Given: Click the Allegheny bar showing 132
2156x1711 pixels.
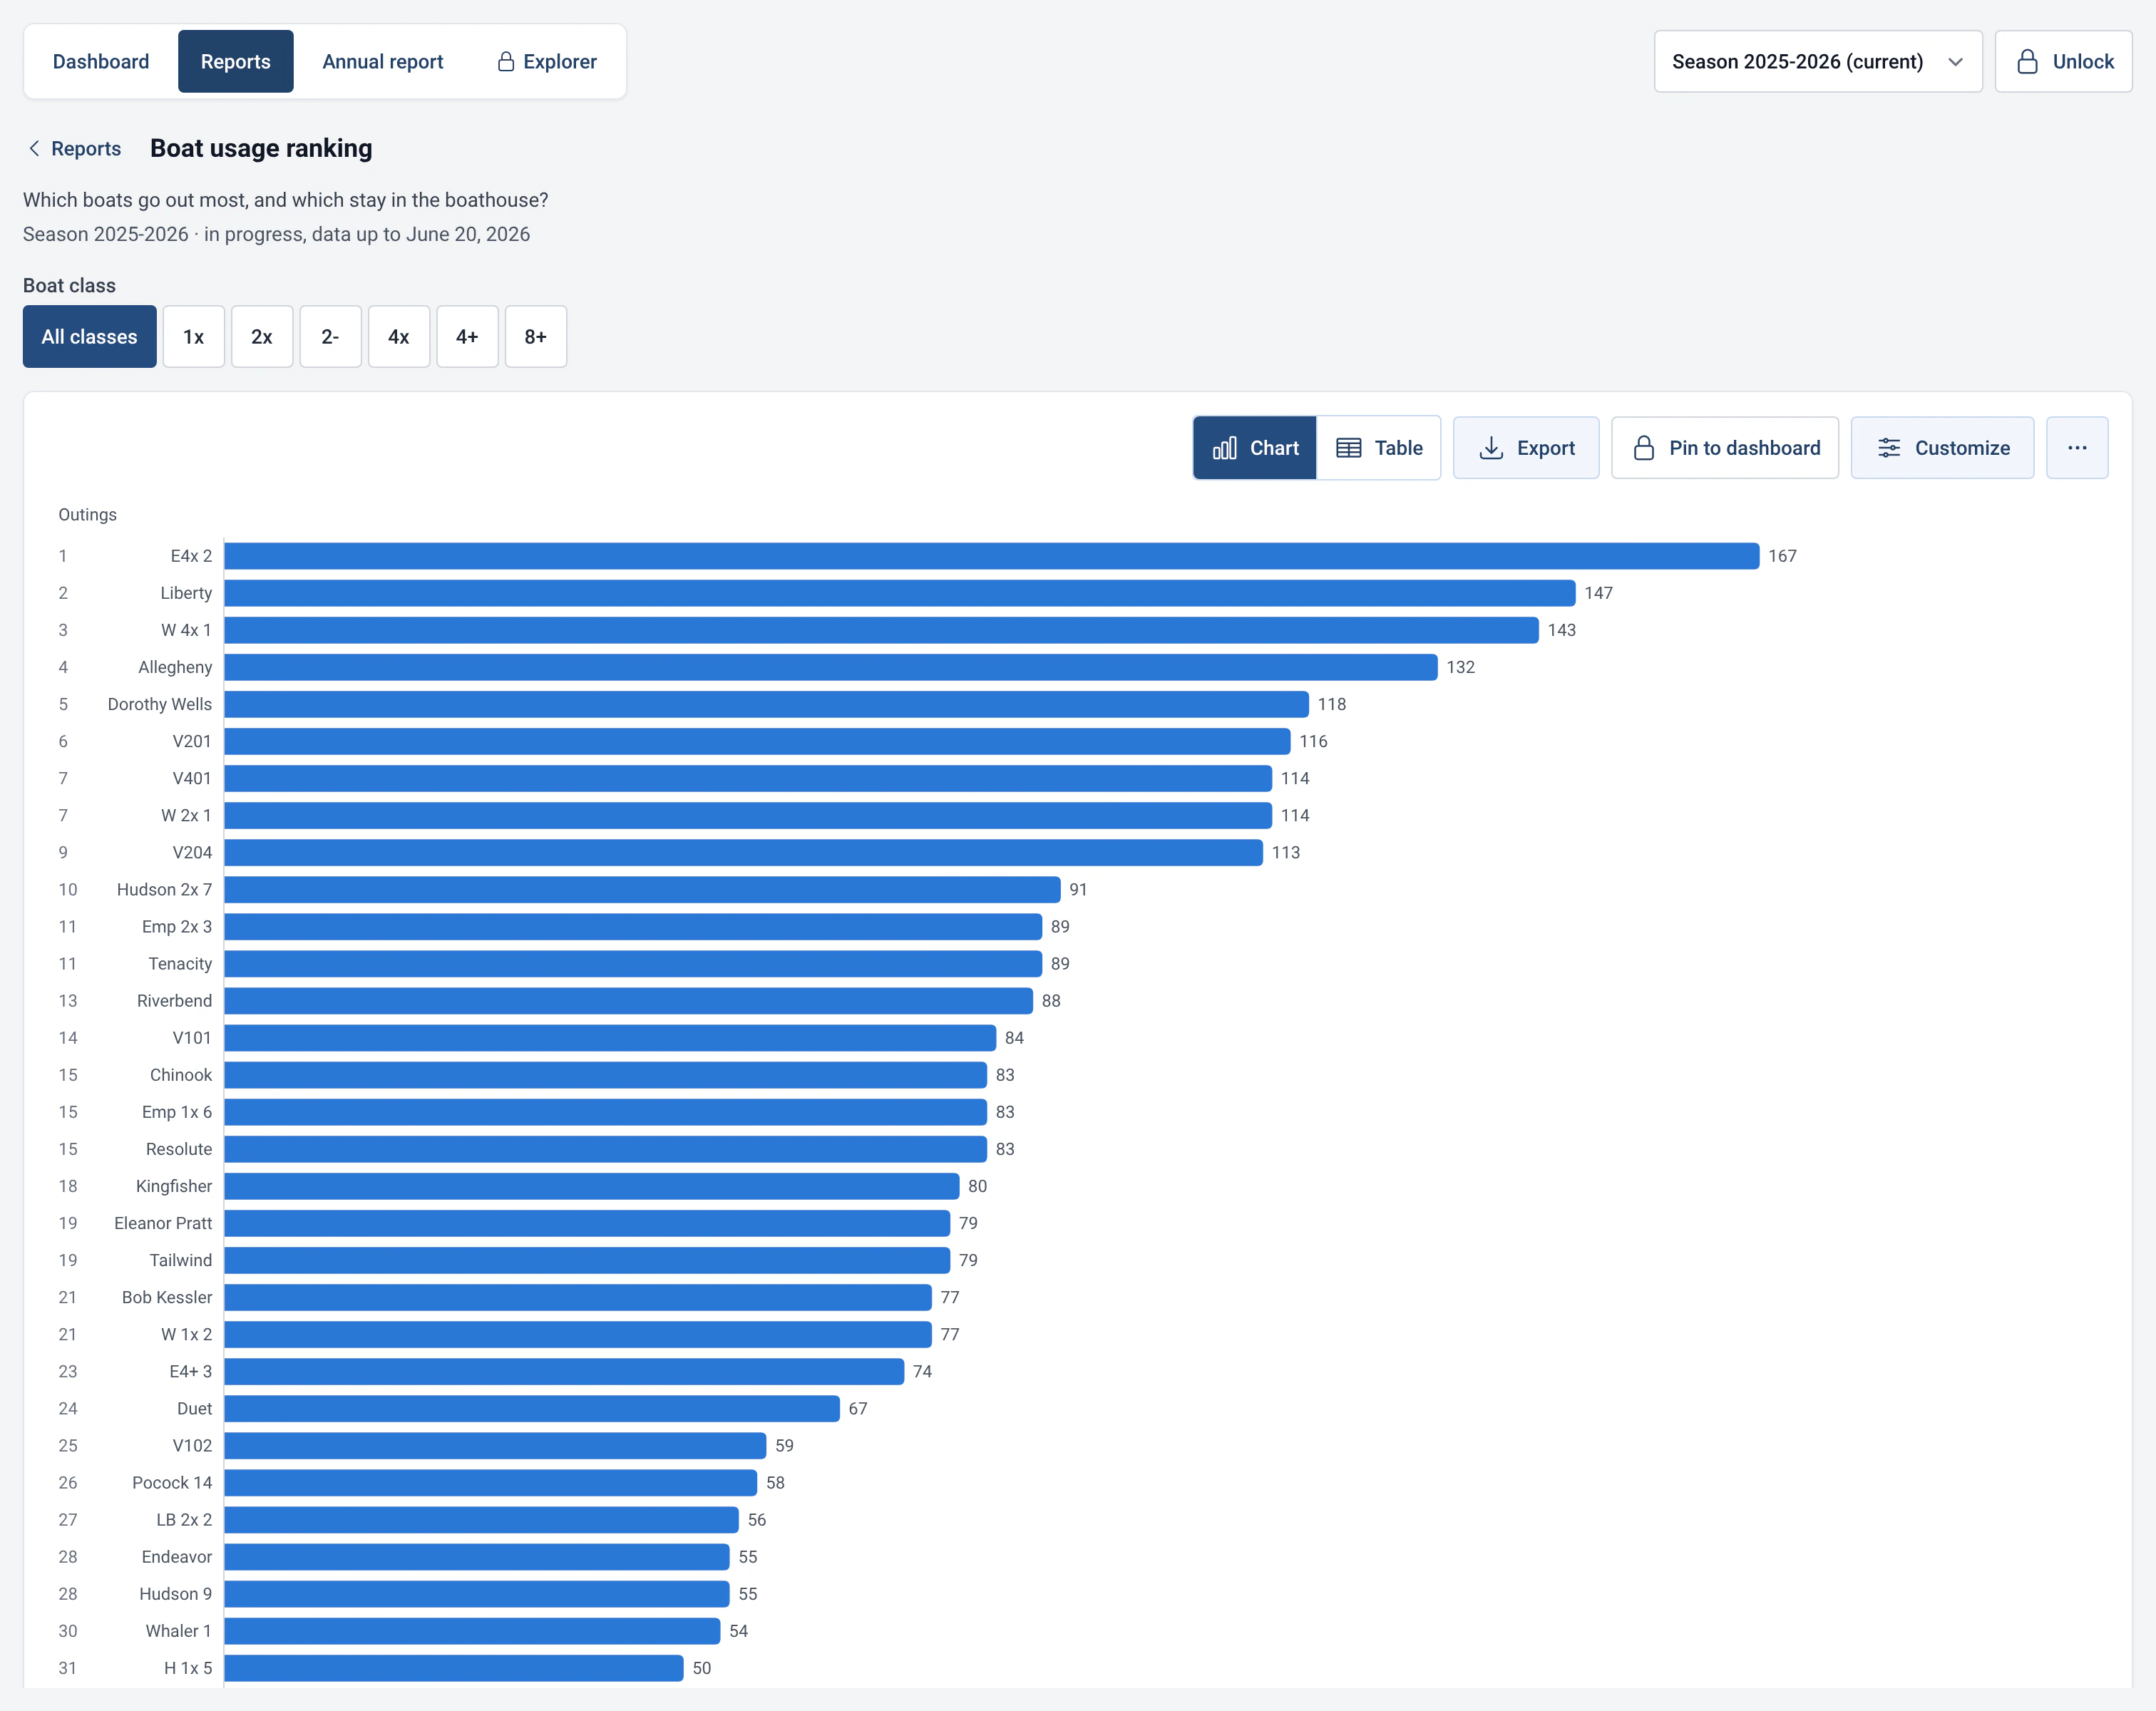Looking at the screenshot, I should tap(830, 667).
